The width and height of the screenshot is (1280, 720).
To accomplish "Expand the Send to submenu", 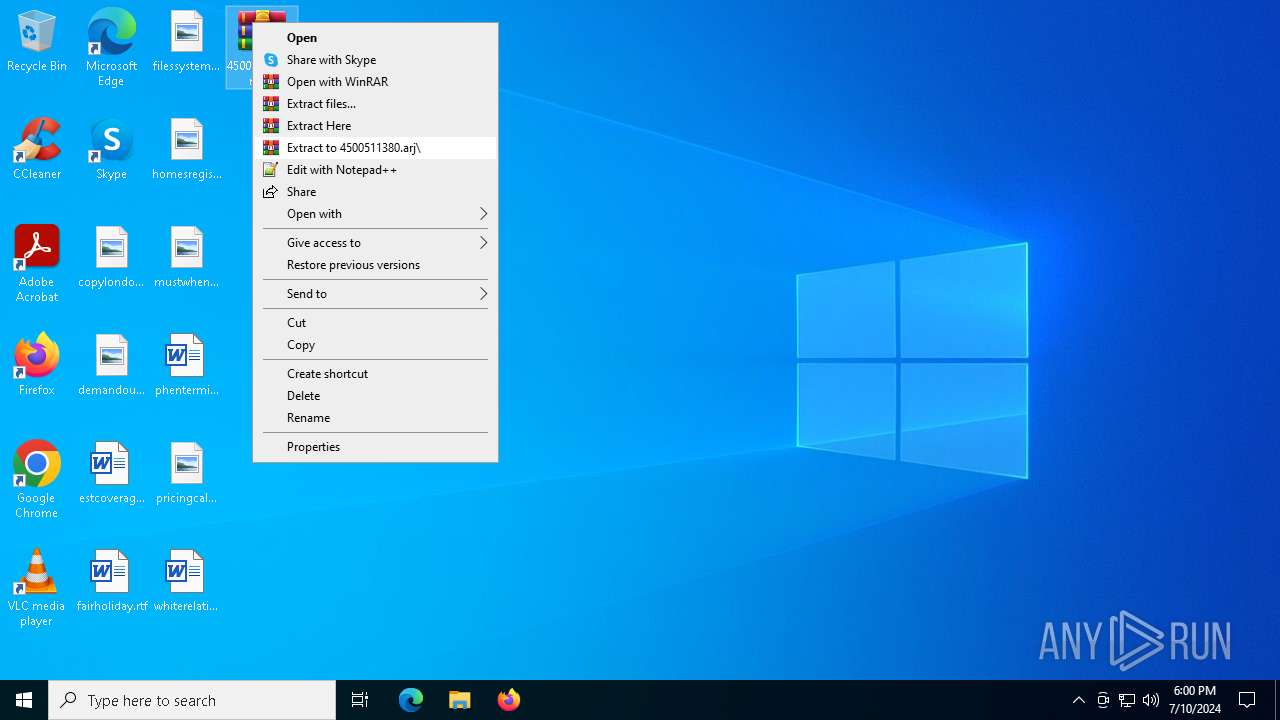I will (375, 294).
